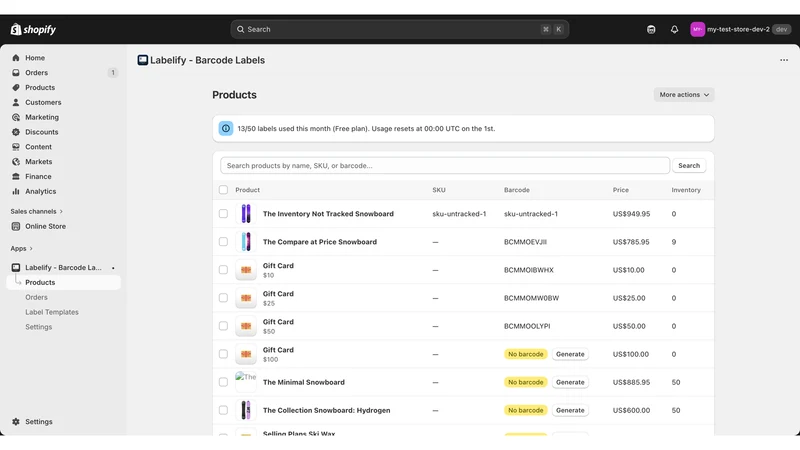Select the Minimal Snowboard checkbox
The image size is (800, 450).
coord(223,382)
